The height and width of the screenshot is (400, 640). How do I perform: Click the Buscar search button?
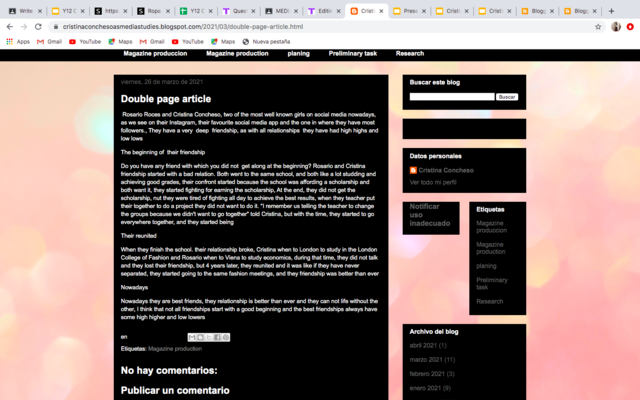[507, 97]
